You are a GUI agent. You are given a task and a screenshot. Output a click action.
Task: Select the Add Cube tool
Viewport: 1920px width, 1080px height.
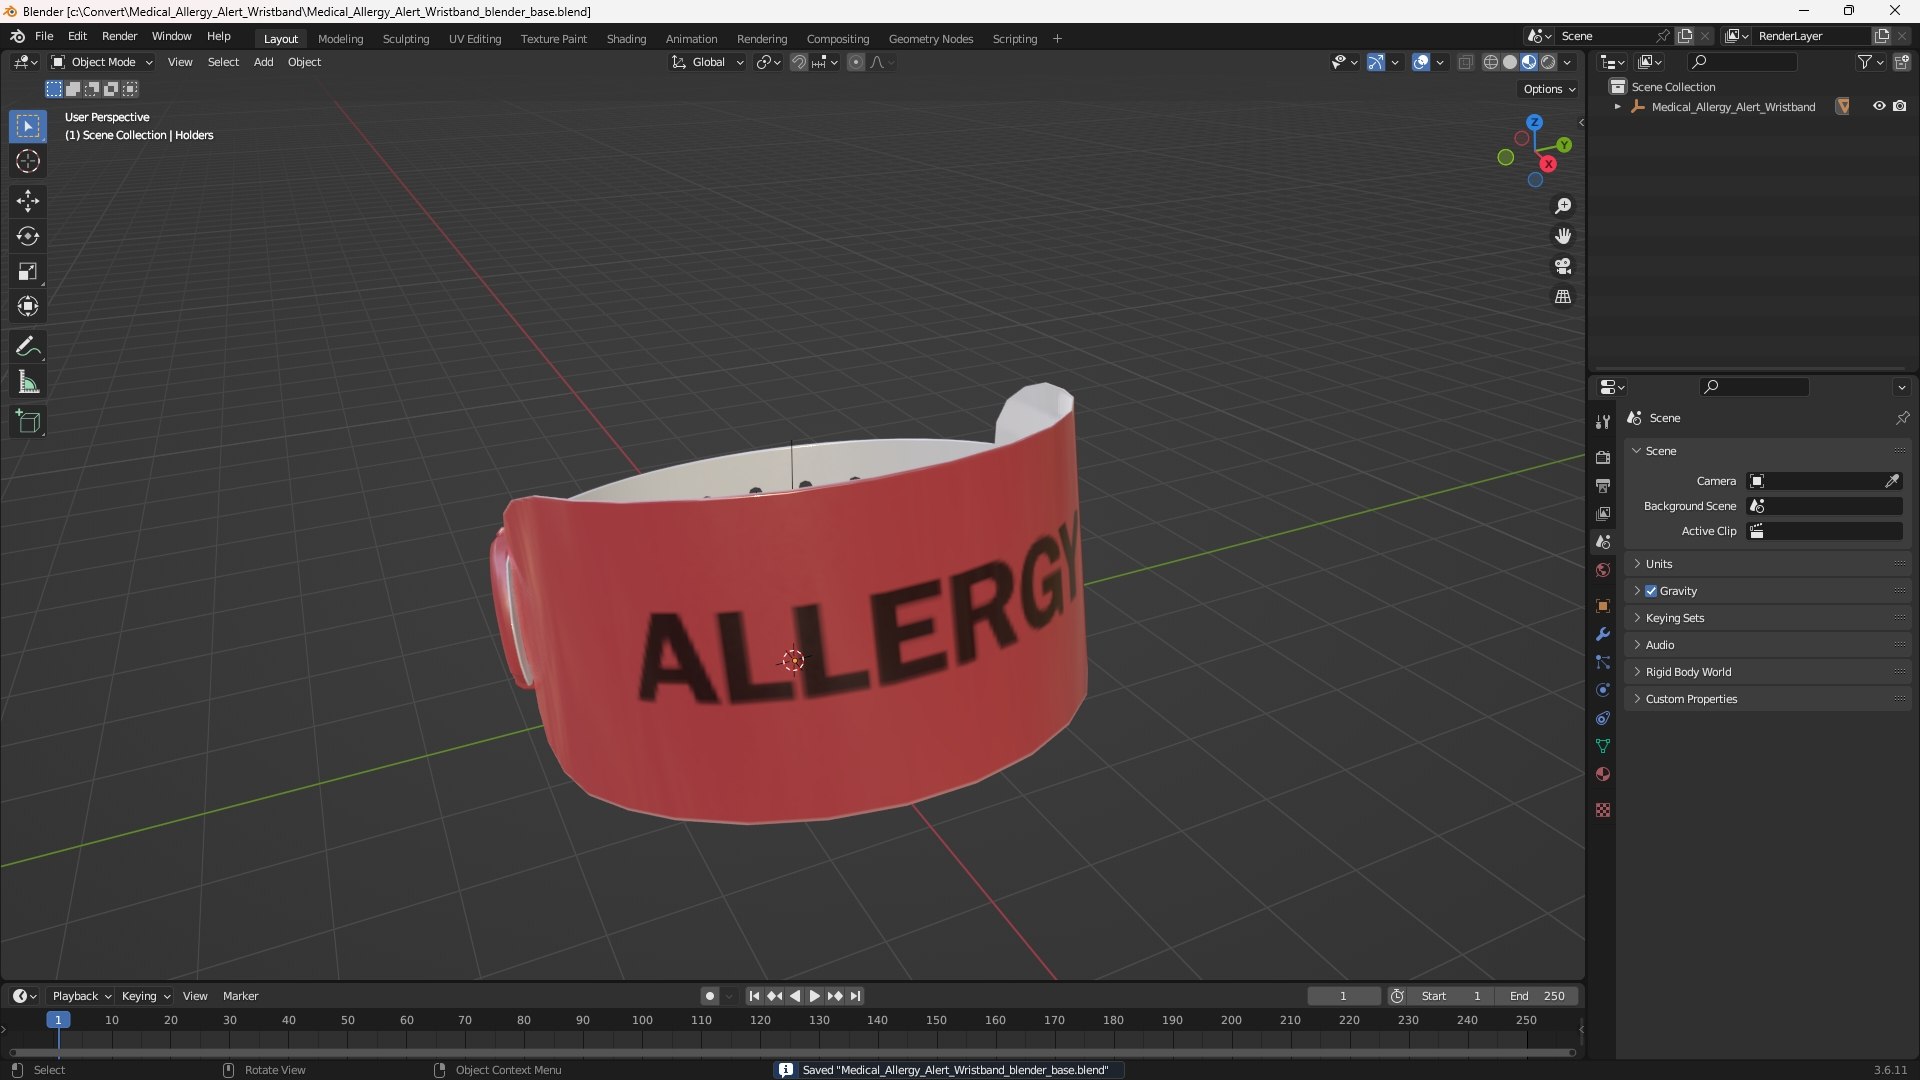(x=28, y=422)
